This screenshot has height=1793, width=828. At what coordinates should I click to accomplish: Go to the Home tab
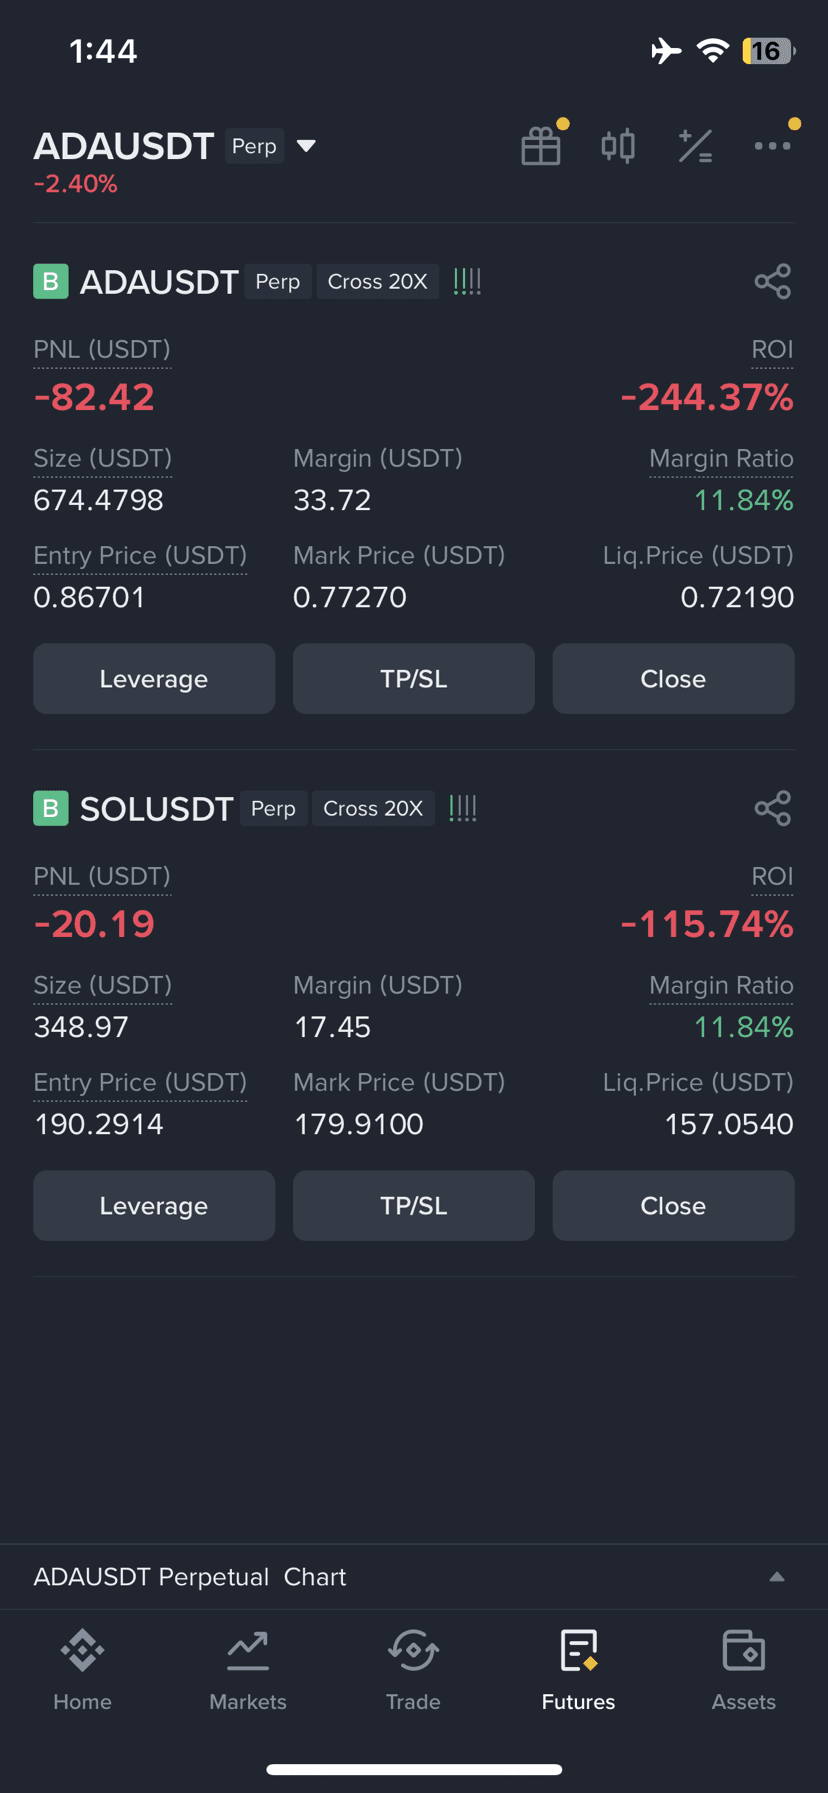(x=82, y=1671)
